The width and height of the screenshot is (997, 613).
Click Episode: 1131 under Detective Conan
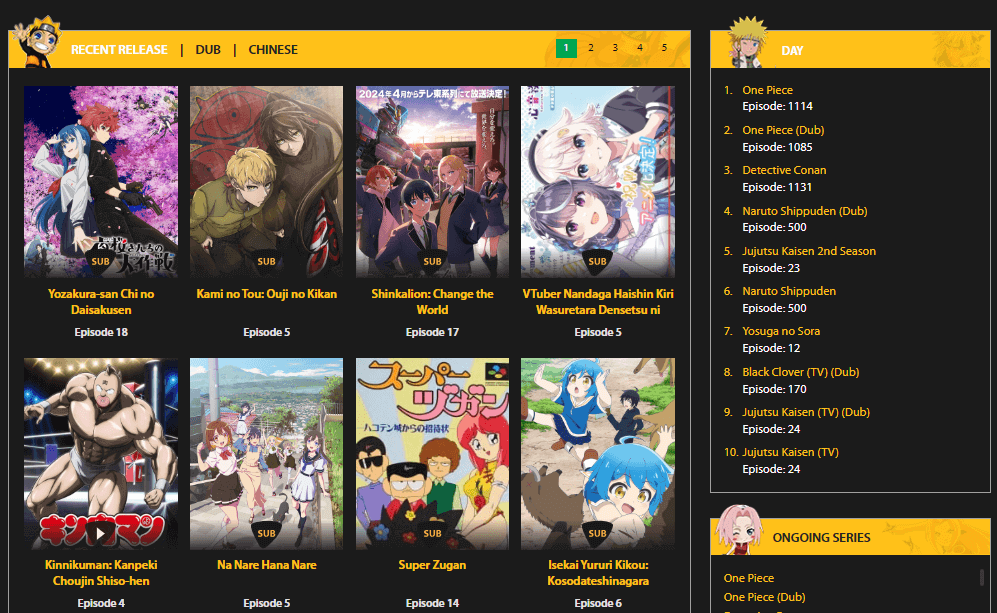tap(777, 187)
